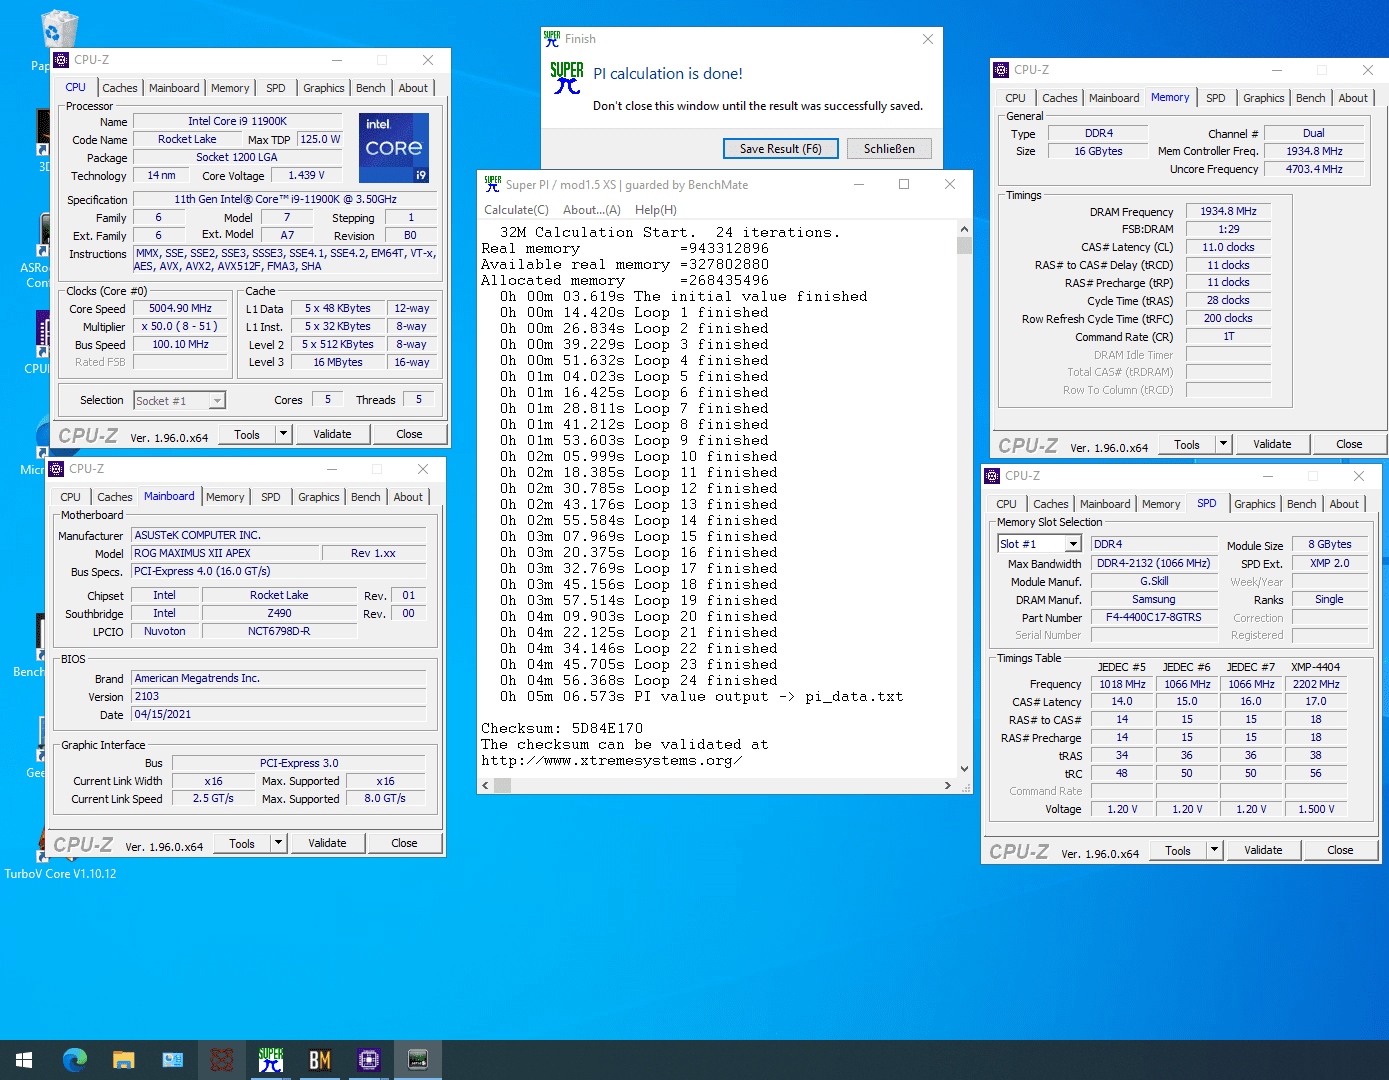Click Tools button in SPD window
The width and height of the screenshot is (1389, 1080).
point(1178,850)
